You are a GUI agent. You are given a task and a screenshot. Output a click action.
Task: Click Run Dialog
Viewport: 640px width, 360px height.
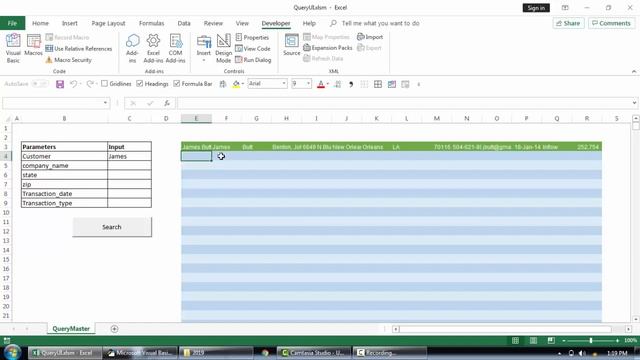click(x=253, y=60)
